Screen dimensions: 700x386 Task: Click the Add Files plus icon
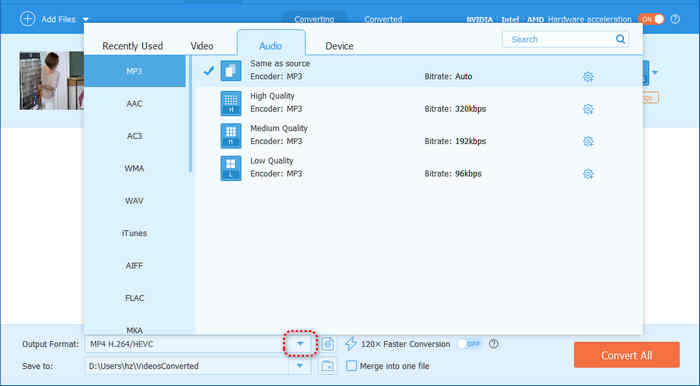(27, 19)
